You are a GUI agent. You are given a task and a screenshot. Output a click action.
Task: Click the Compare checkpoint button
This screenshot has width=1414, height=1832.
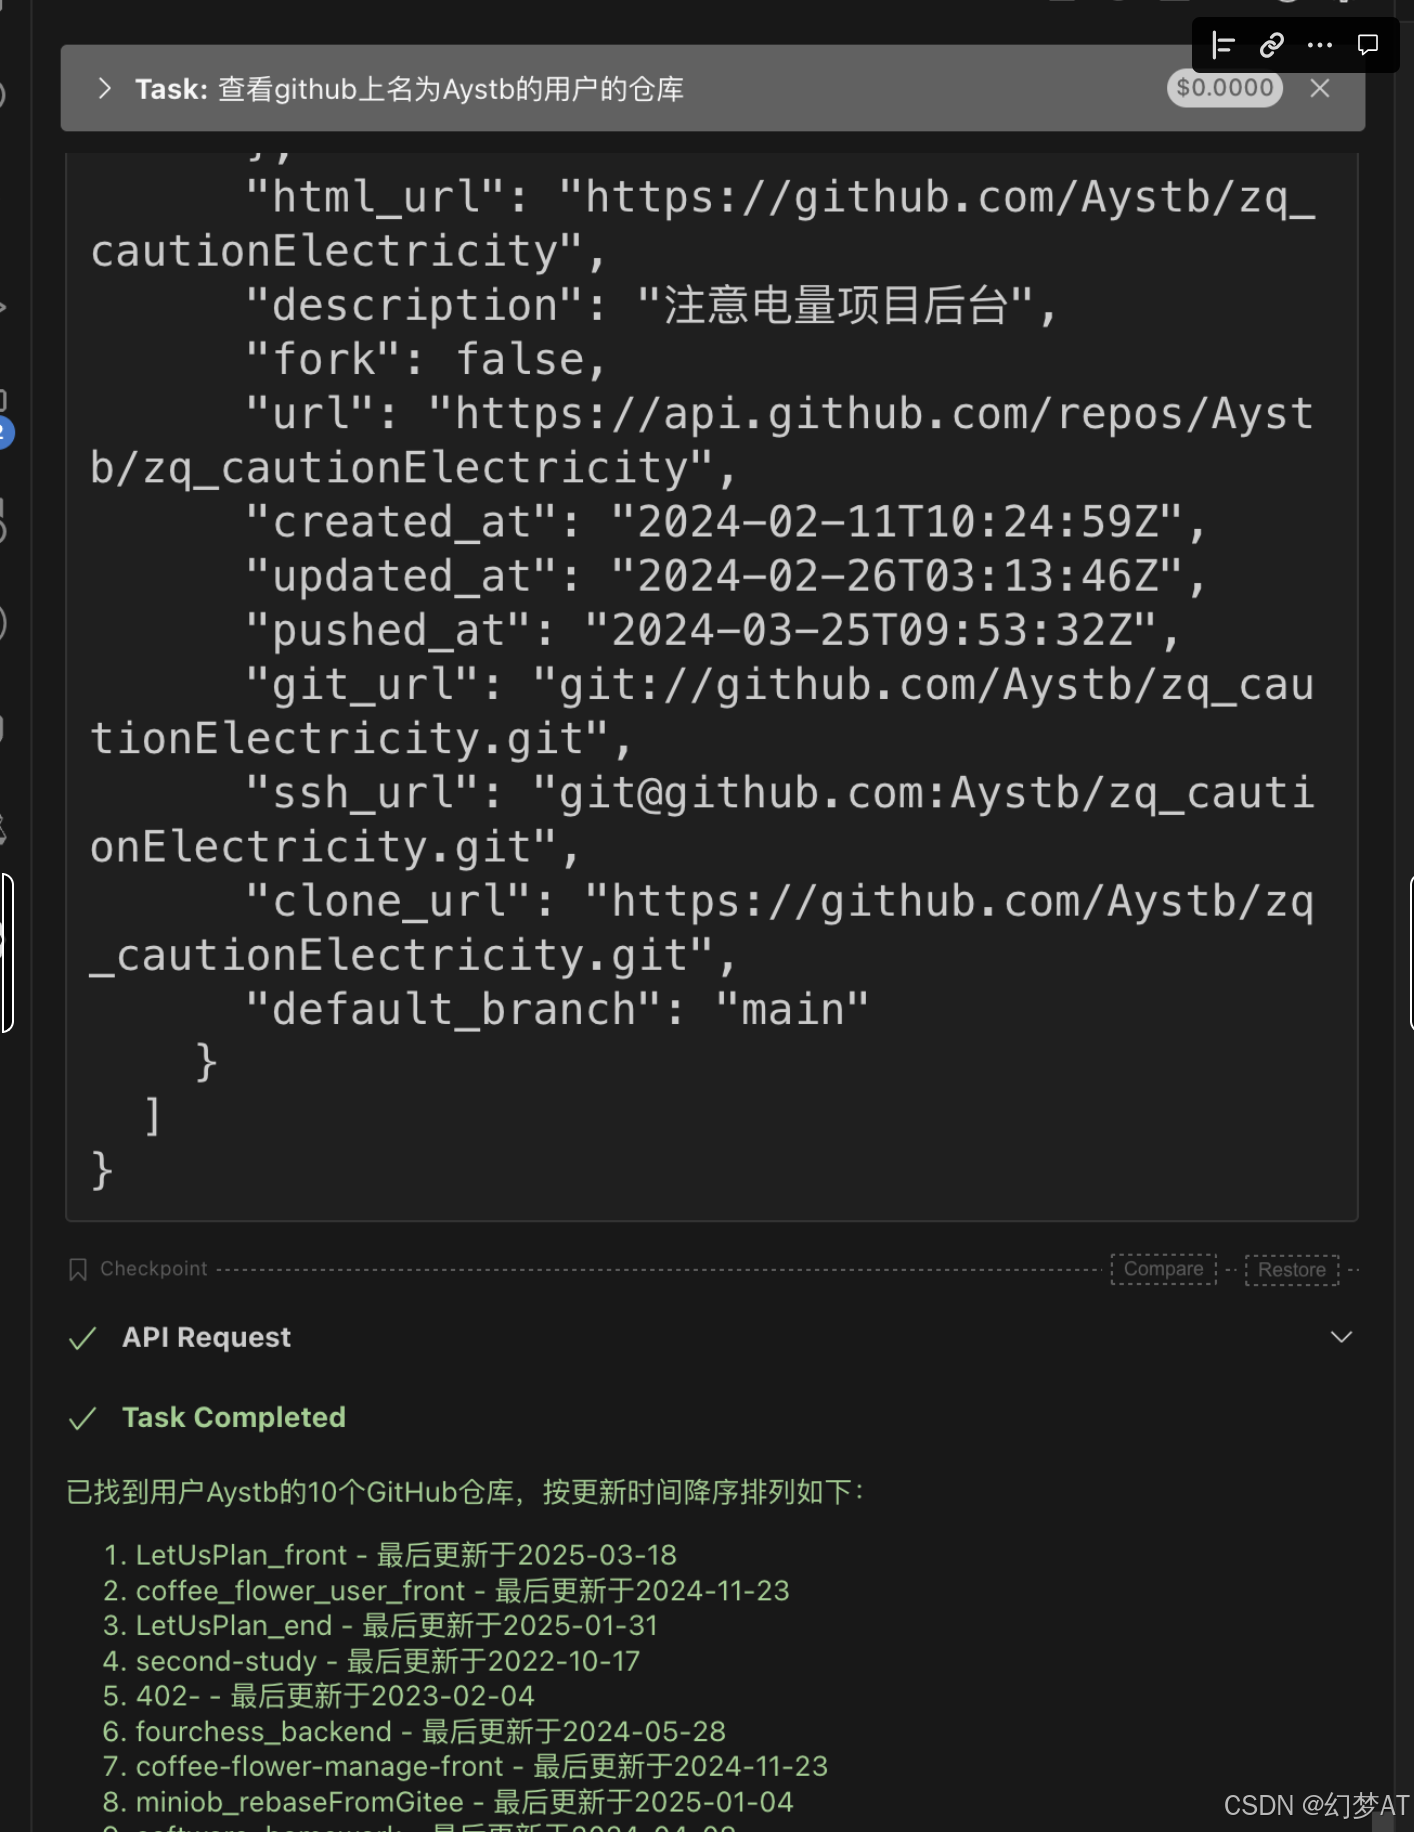1164,1269
